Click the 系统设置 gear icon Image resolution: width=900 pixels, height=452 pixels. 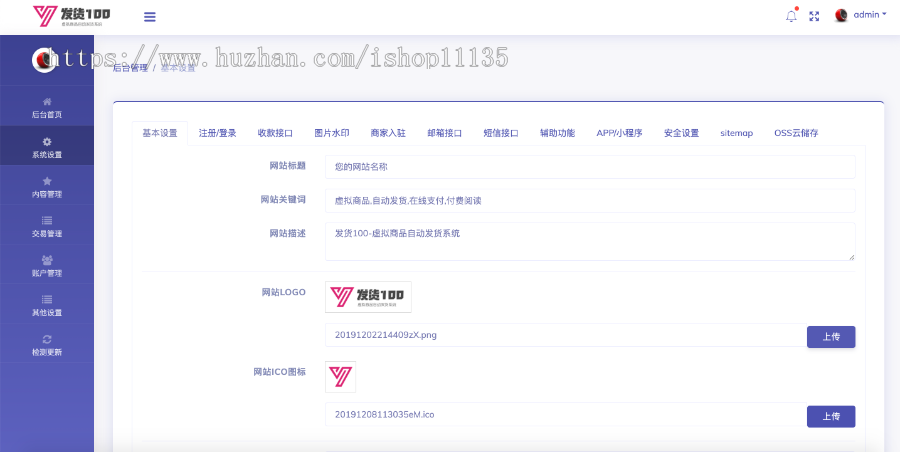pyautogui.click(x=47, y=141)
